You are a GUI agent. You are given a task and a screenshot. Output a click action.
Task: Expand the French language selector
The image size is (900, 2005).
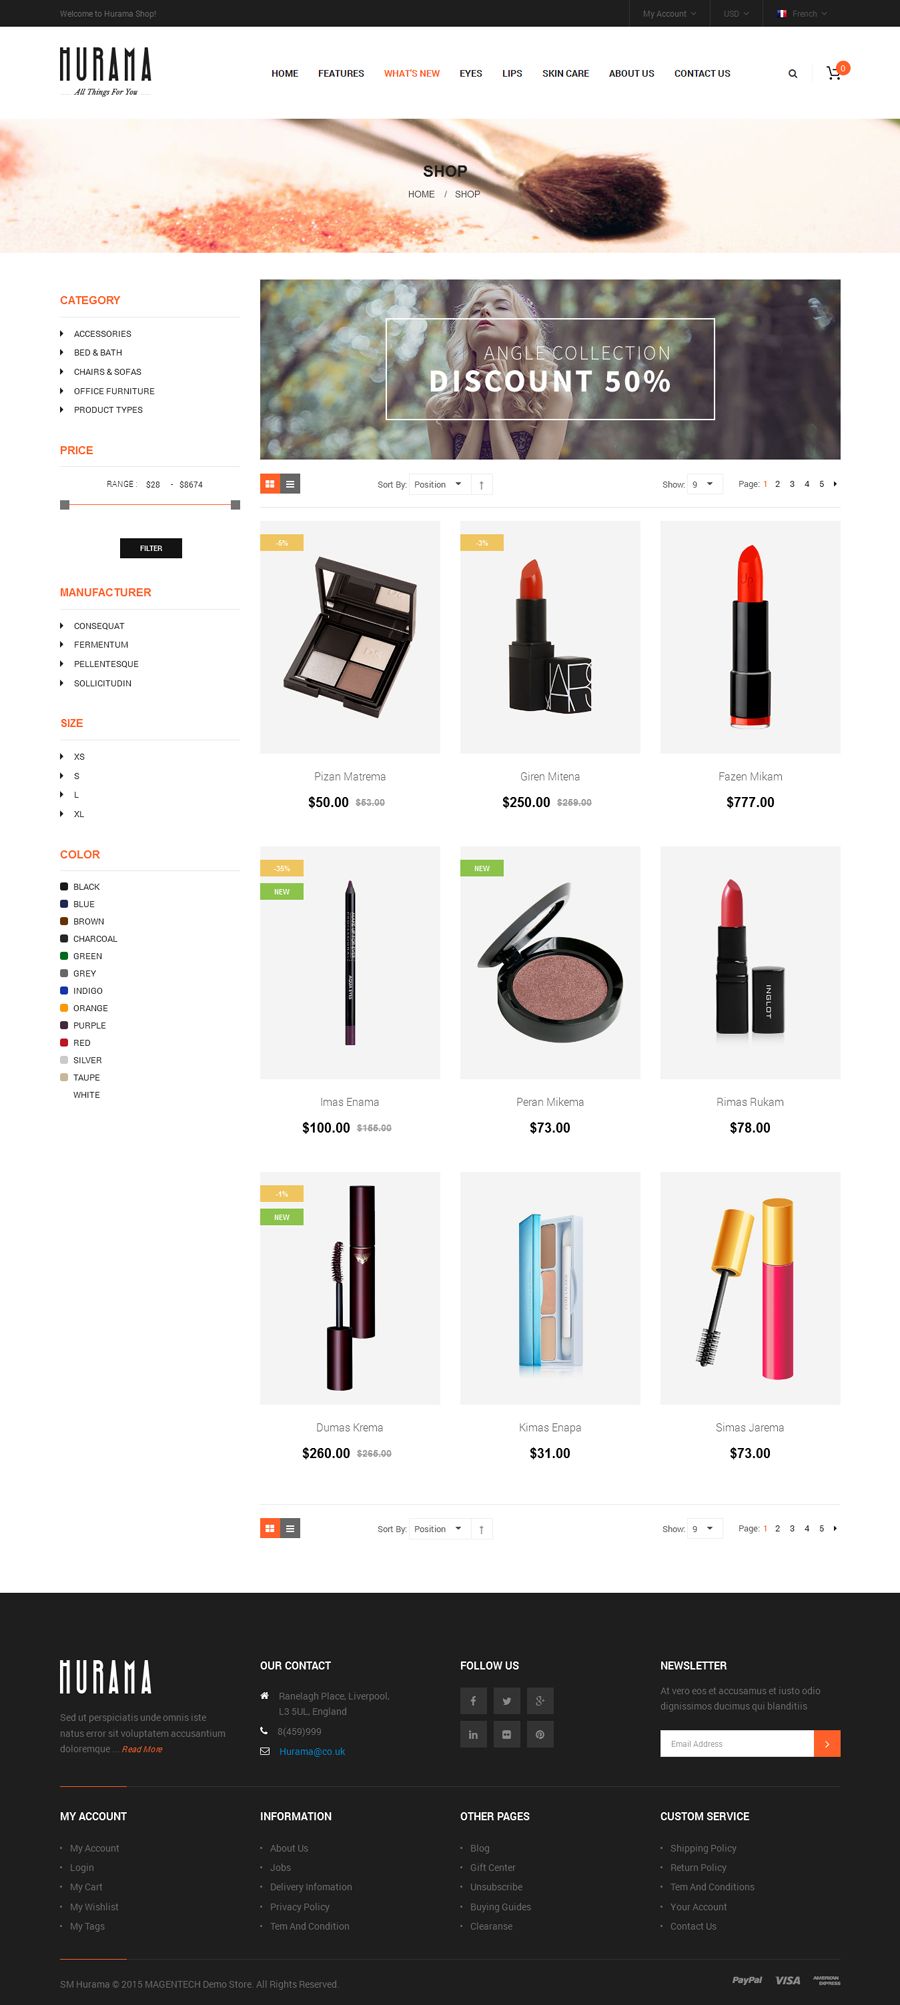pyautogui.click(x=802, y=14)
